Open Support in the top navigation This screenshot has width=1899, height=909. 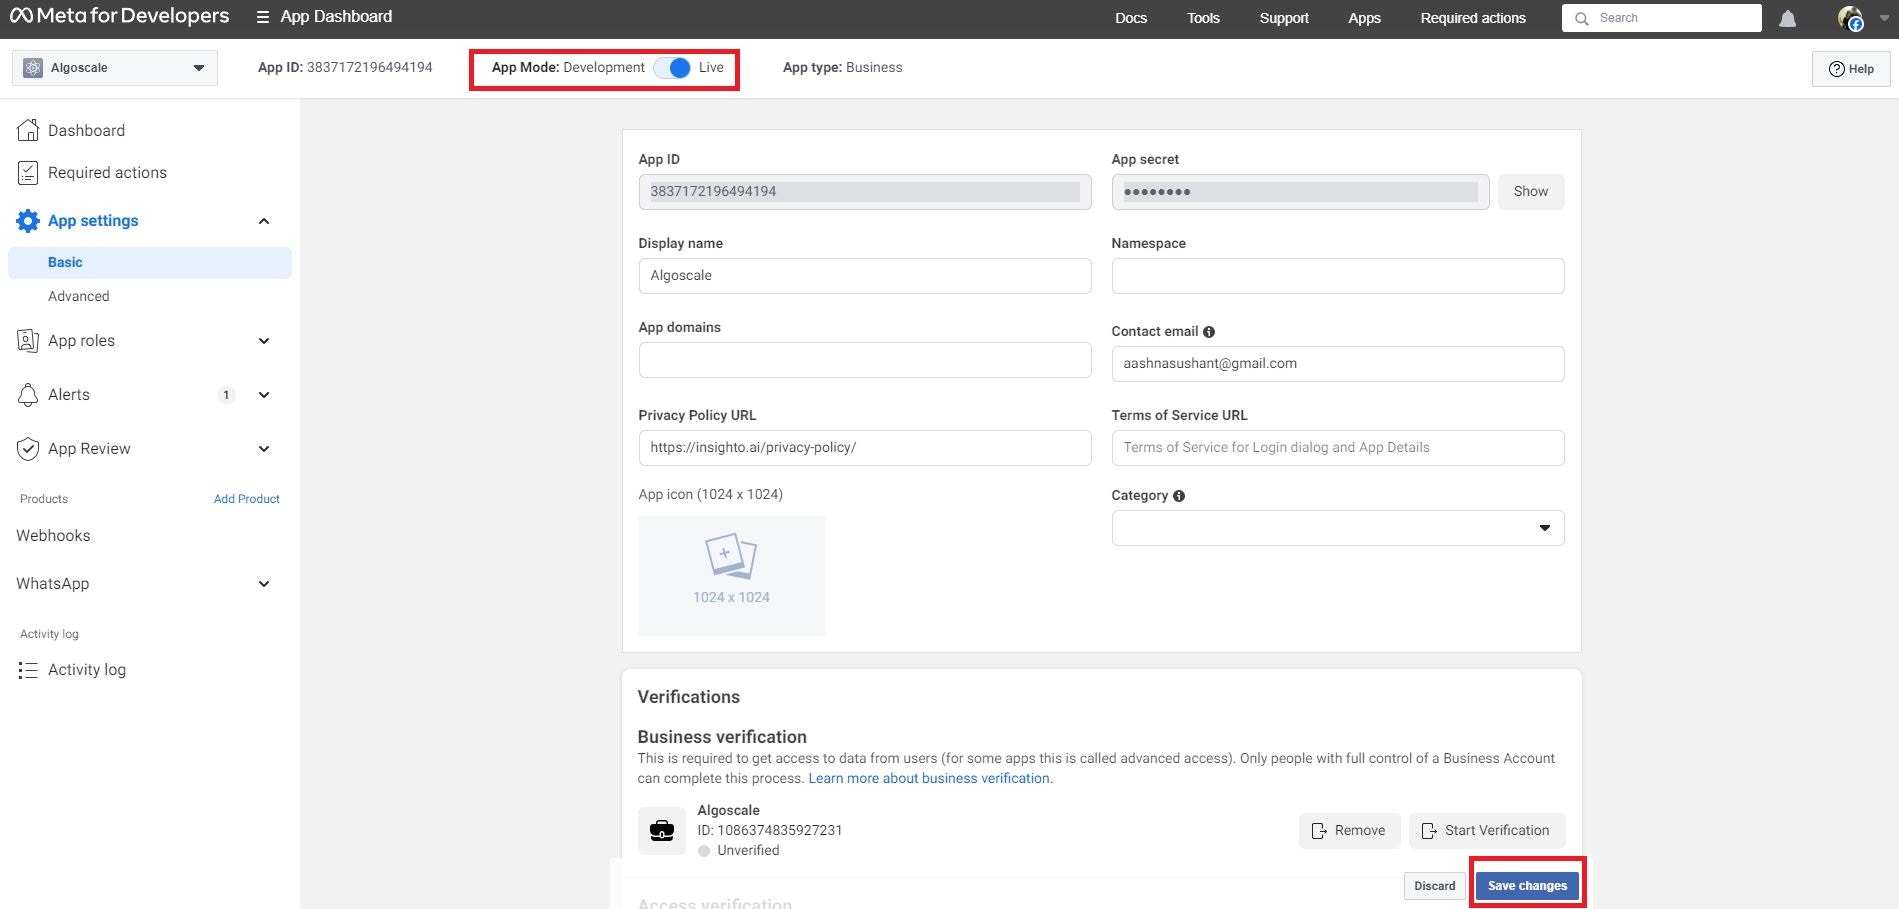pos(1284,18)
